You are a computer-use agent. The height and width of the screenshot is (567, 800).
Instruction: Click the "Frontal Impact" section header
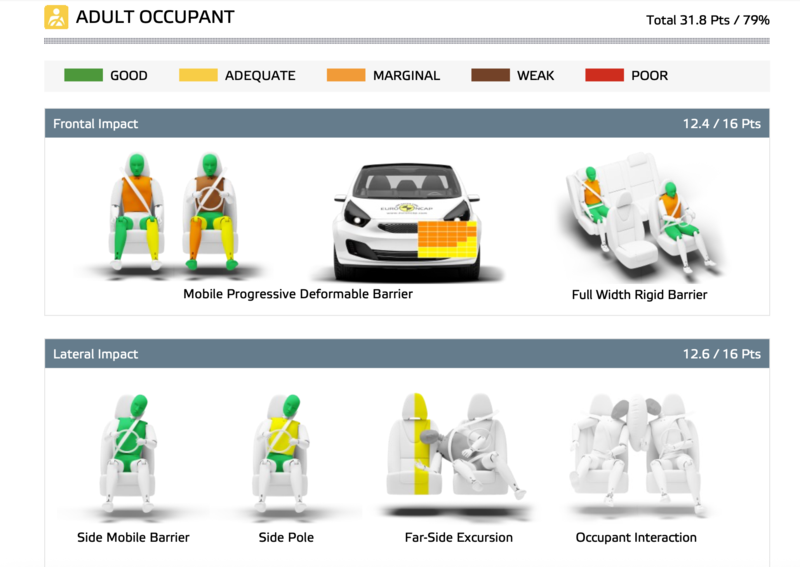407,123
